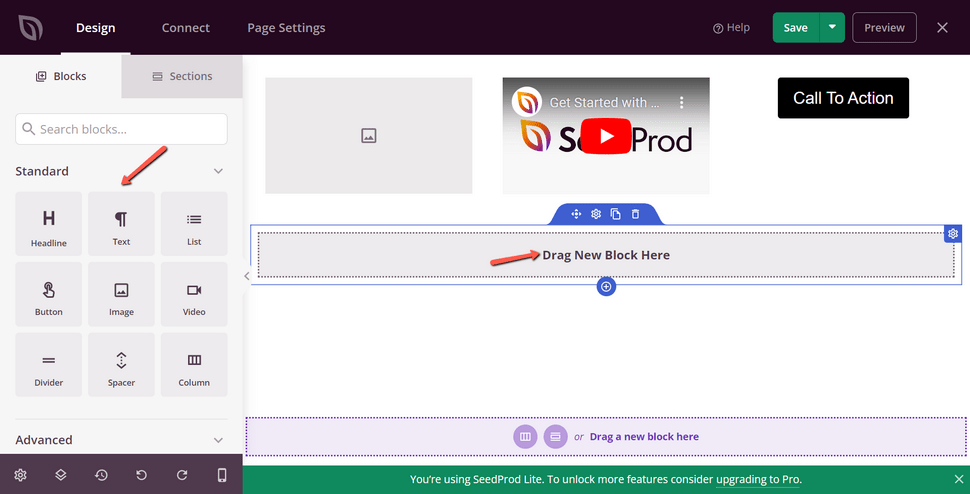970x494 pixels.
Task: Select the empty image placeholder
Action: tap(369, 135)
